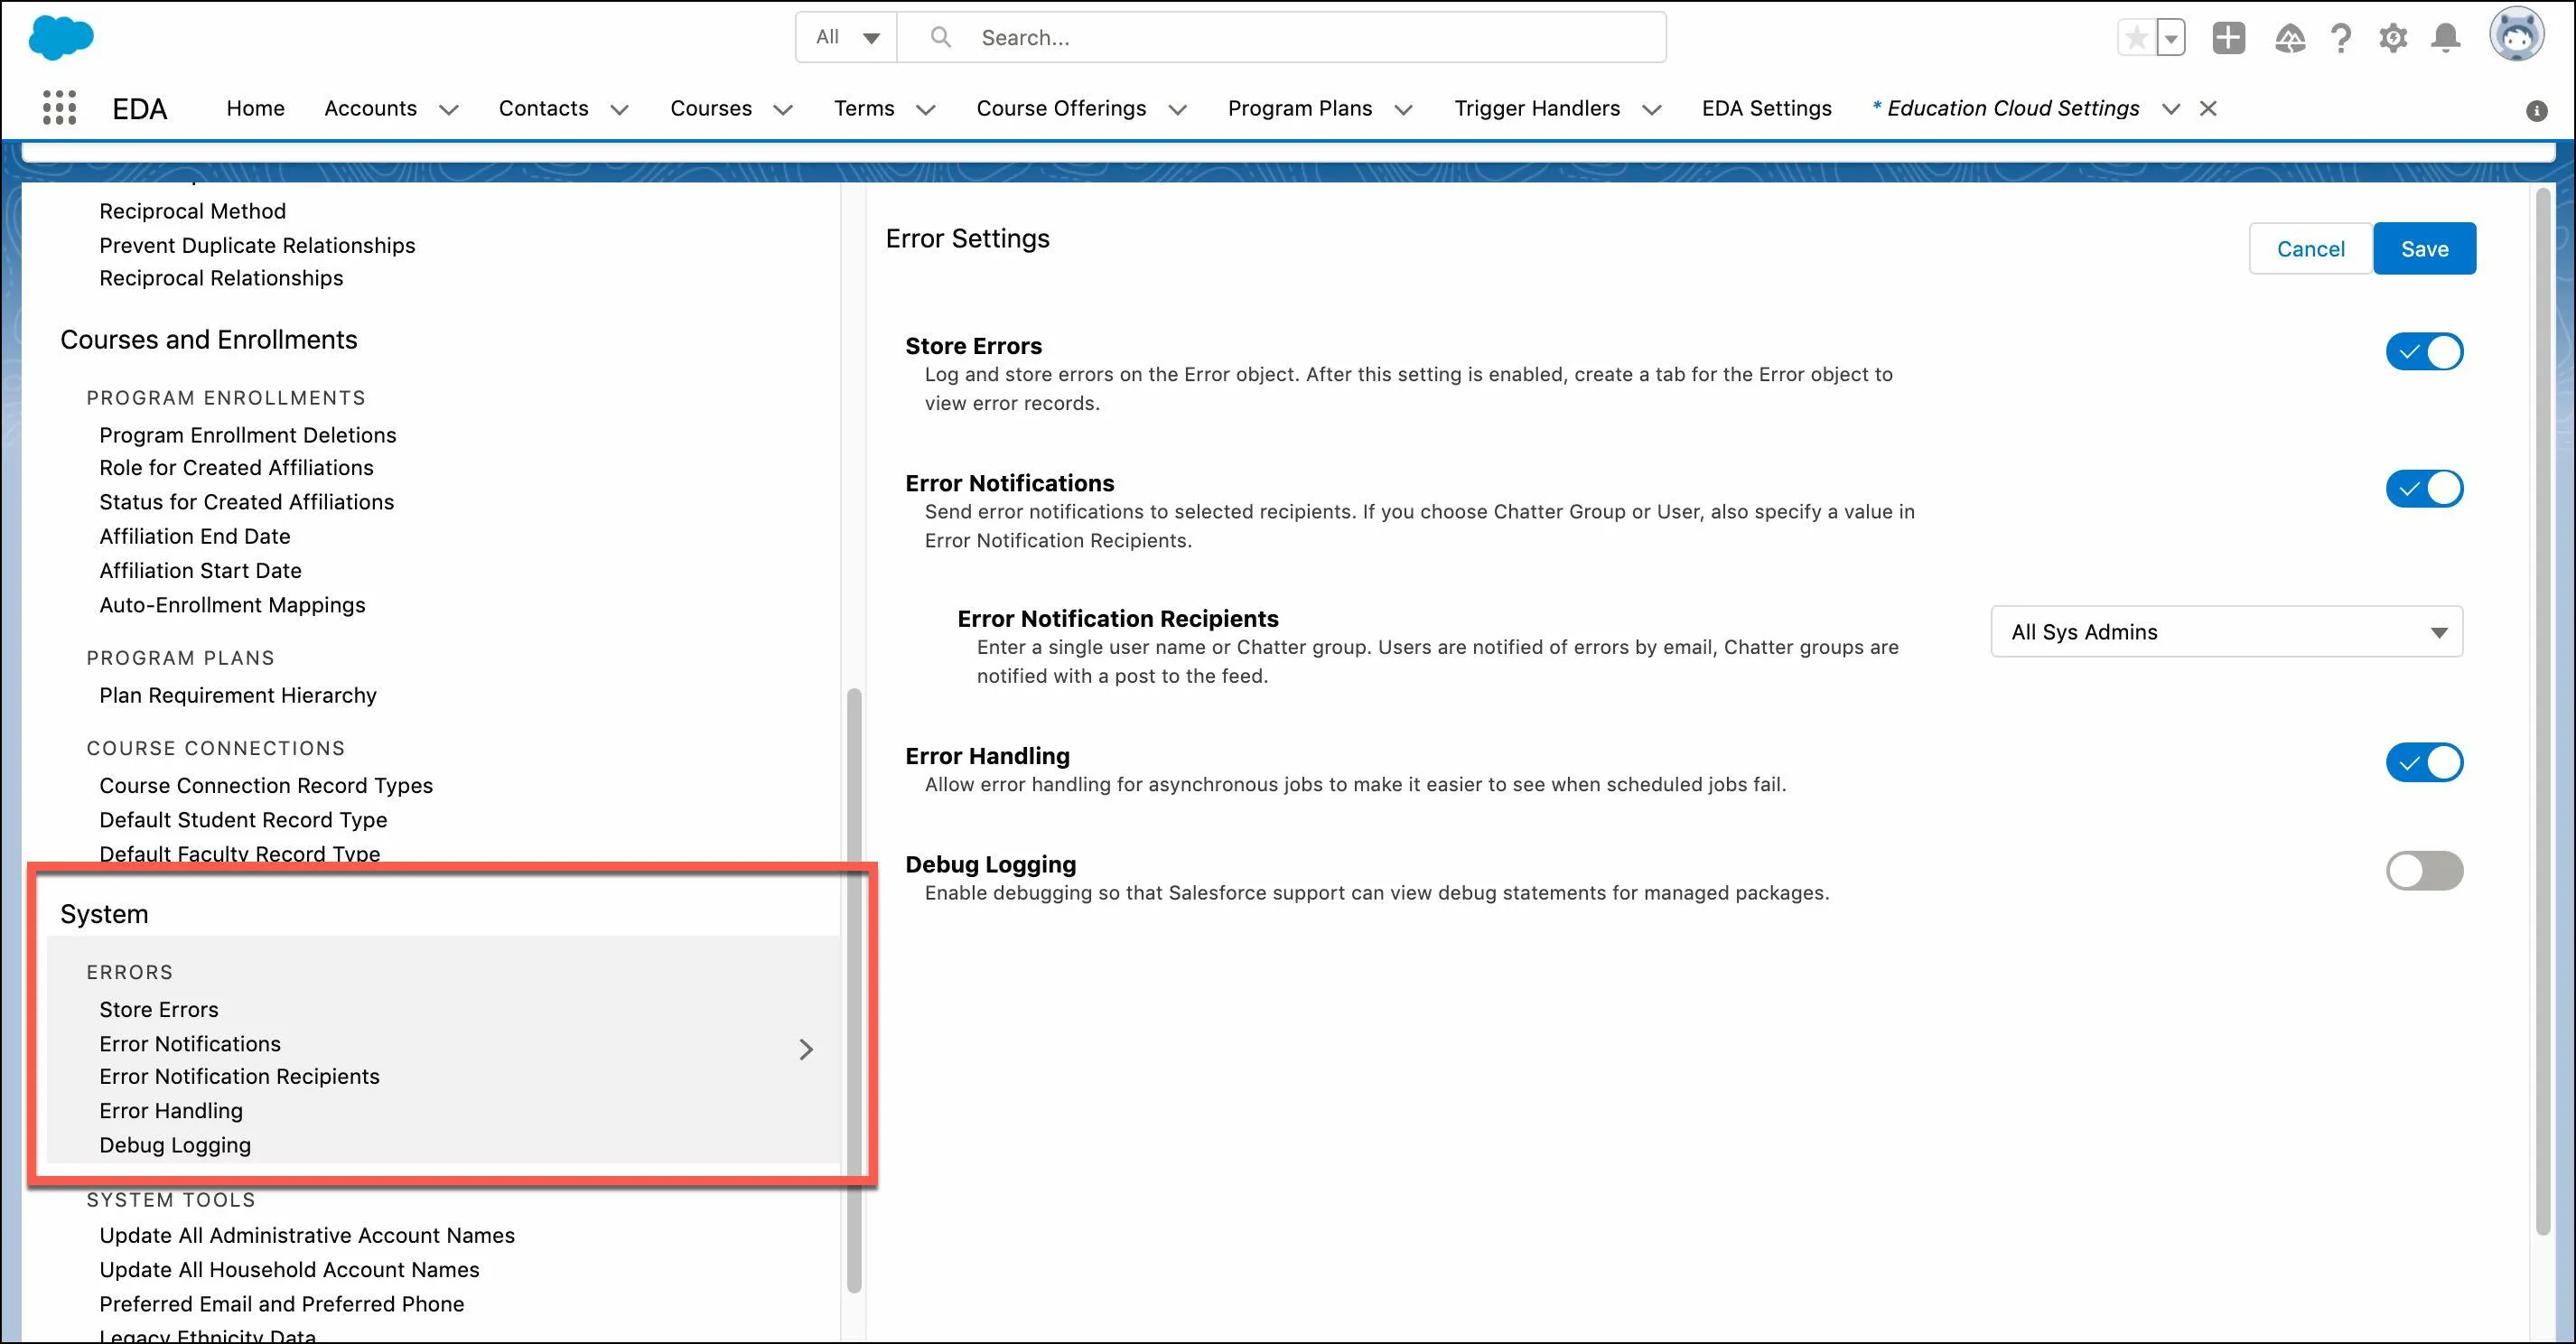Expand the Error Notifications menu item

pyautogui.click(x=802, y=1042)
